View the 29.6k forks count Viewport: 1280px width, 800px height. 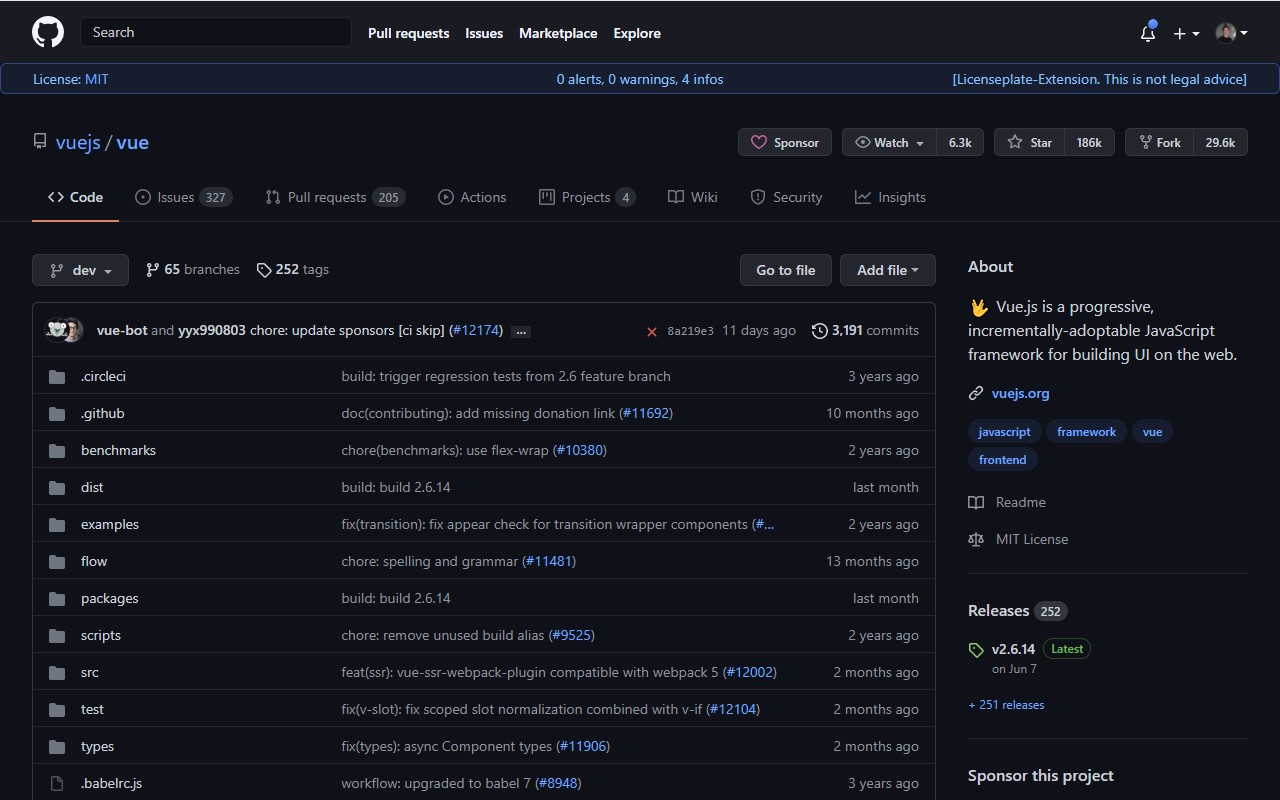coord(1220,142)
